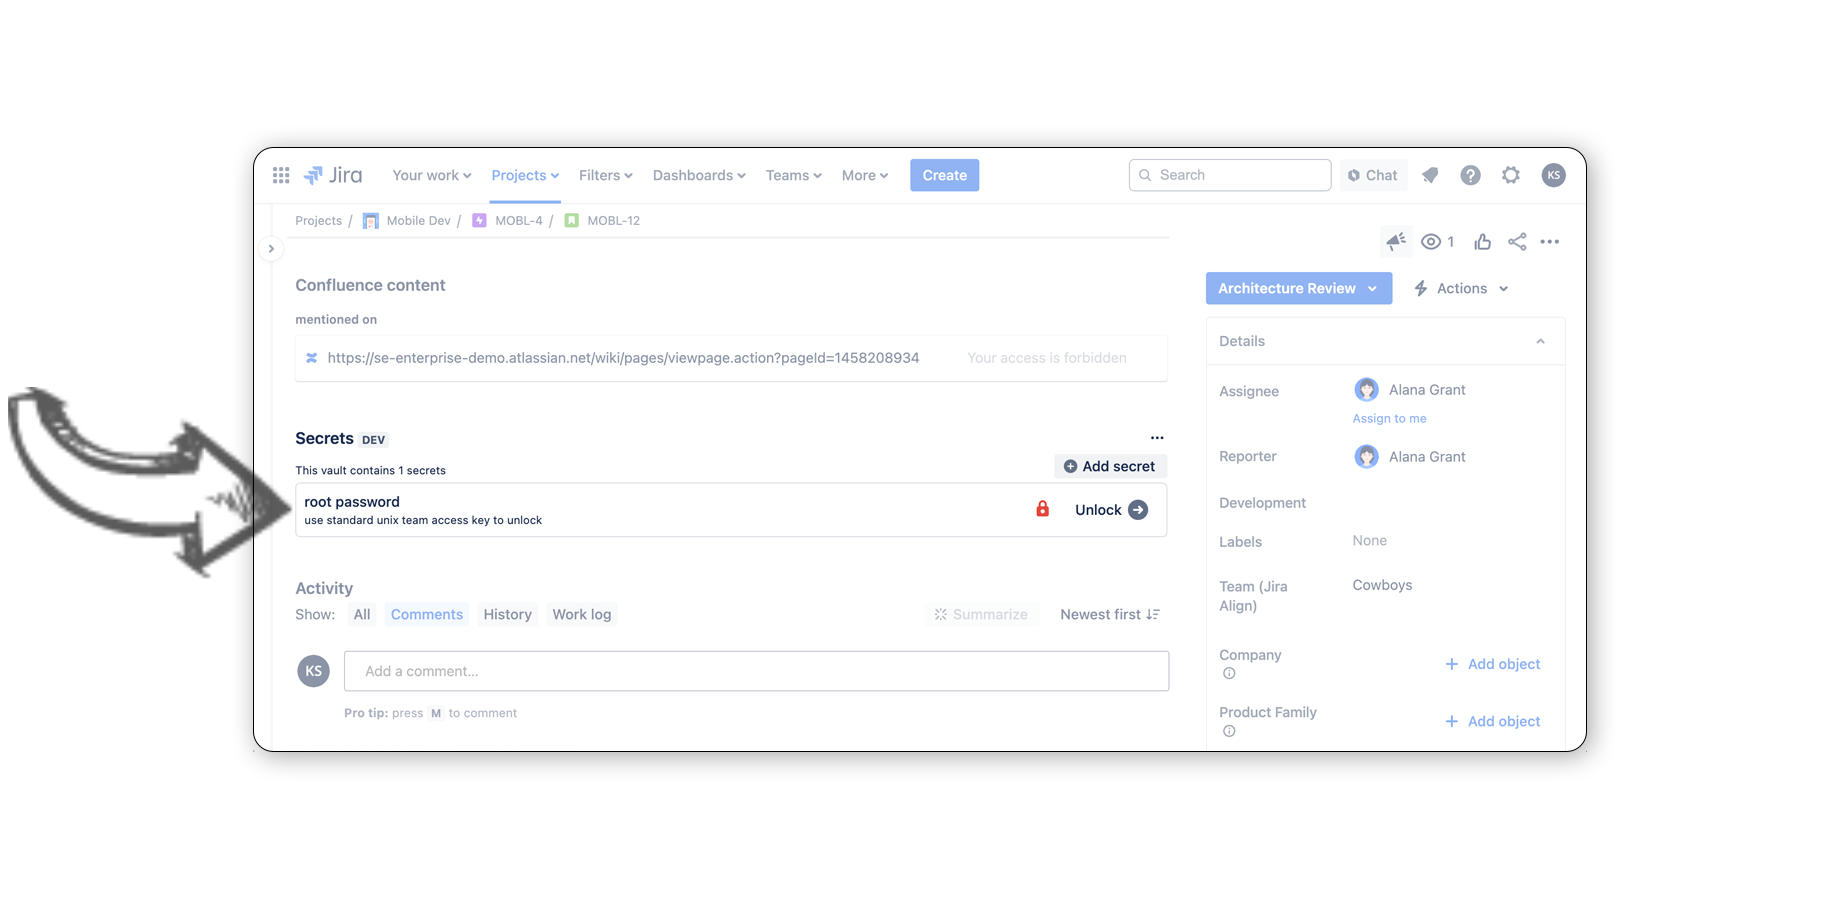Viewport: 1840px width, 900px height.
Task: Click Add secret button
Action: (x=1110, y=466)
